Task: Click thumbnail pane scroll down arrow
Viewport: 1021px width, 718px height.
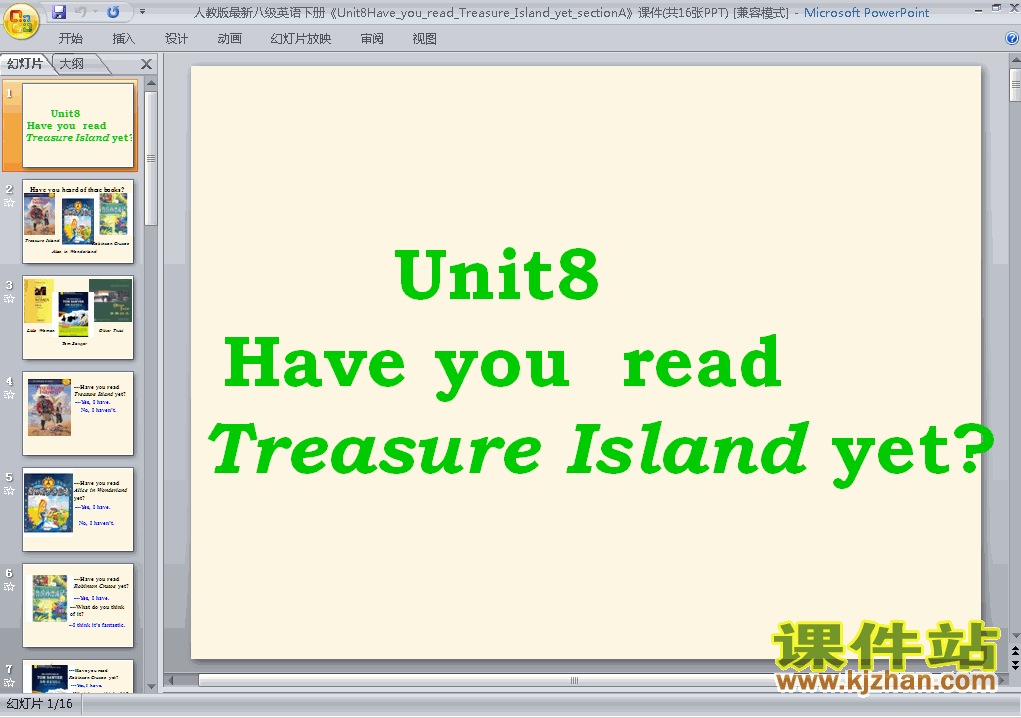Action: point(151,686)
